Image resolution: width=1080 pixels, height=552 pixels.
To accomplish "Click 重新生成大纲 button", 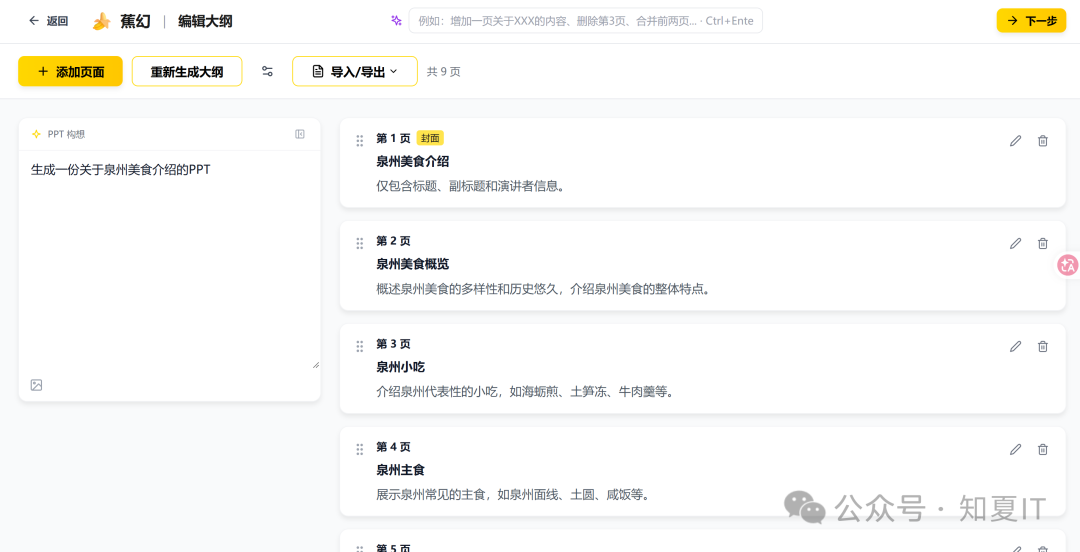I will [187, 71].
